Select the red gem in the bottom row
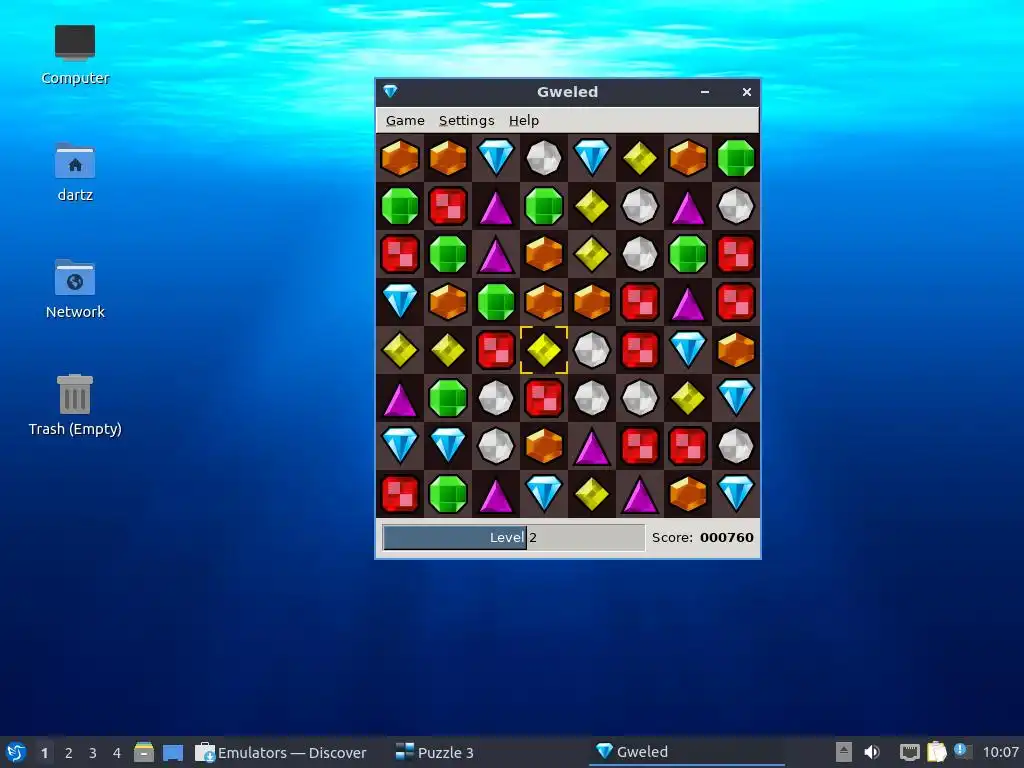Image resolution: width=1024 pixels, height=768 pixels. pos(400,494)
